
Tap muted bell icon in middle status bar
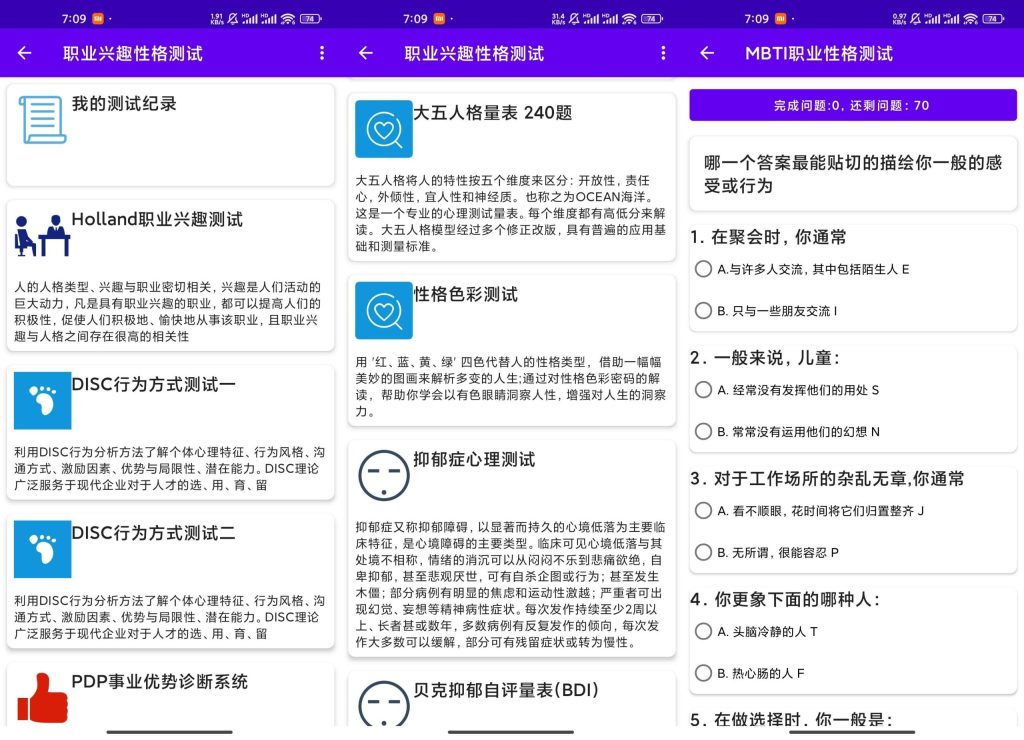[x=573, y=19]
